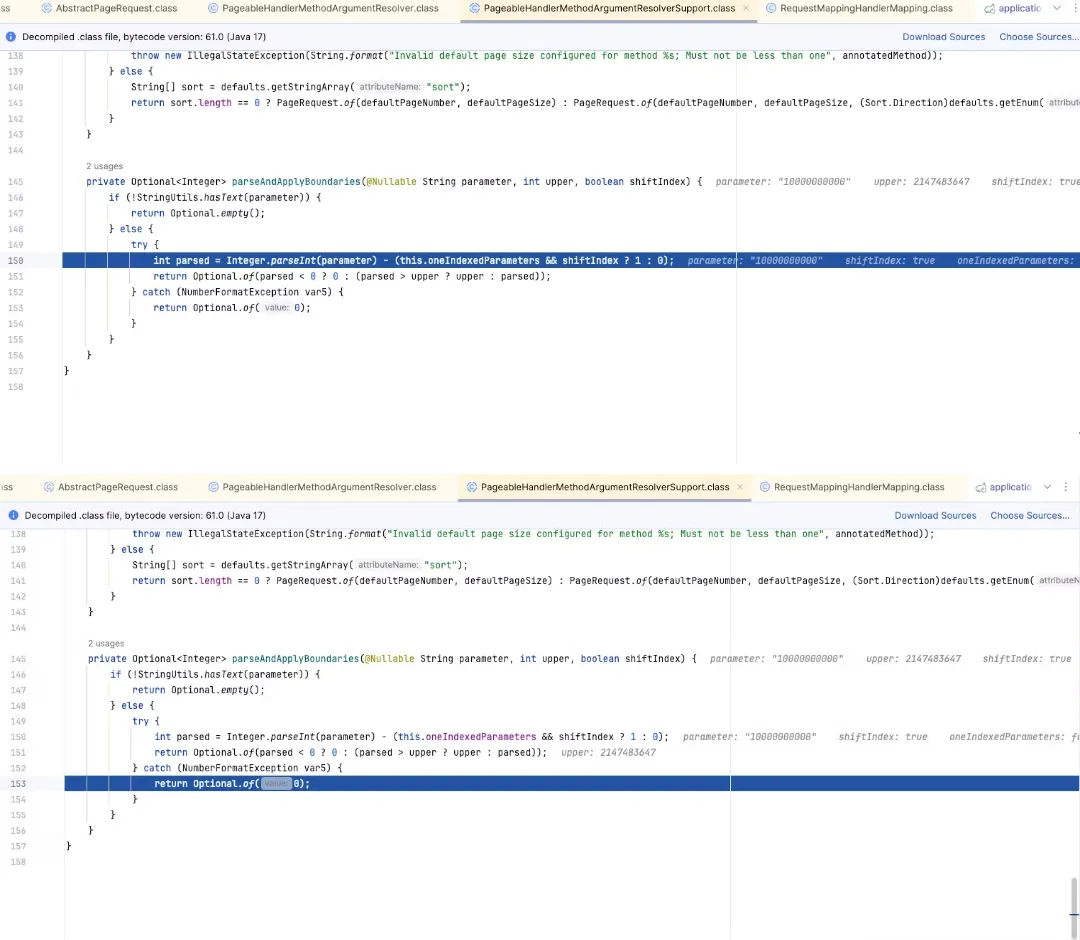Open the vertical three-dot tab menu in upper pane
This screenshot has height=940, width=1080.
coord(1074,8)
